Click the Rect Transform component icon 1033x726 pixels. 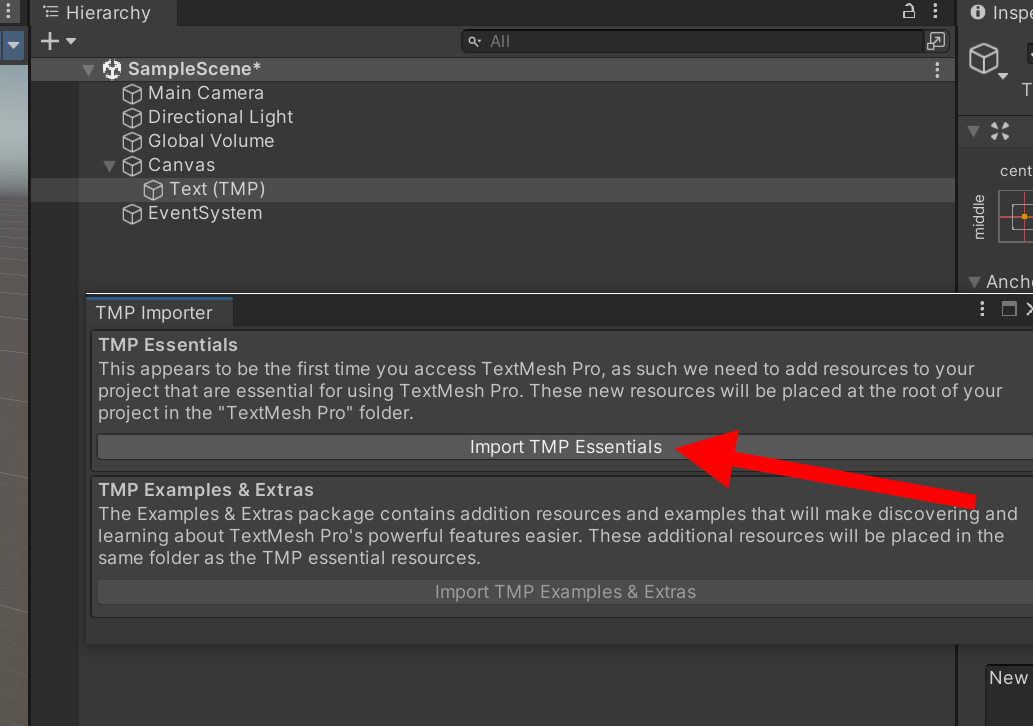click(x=999, y=131)
